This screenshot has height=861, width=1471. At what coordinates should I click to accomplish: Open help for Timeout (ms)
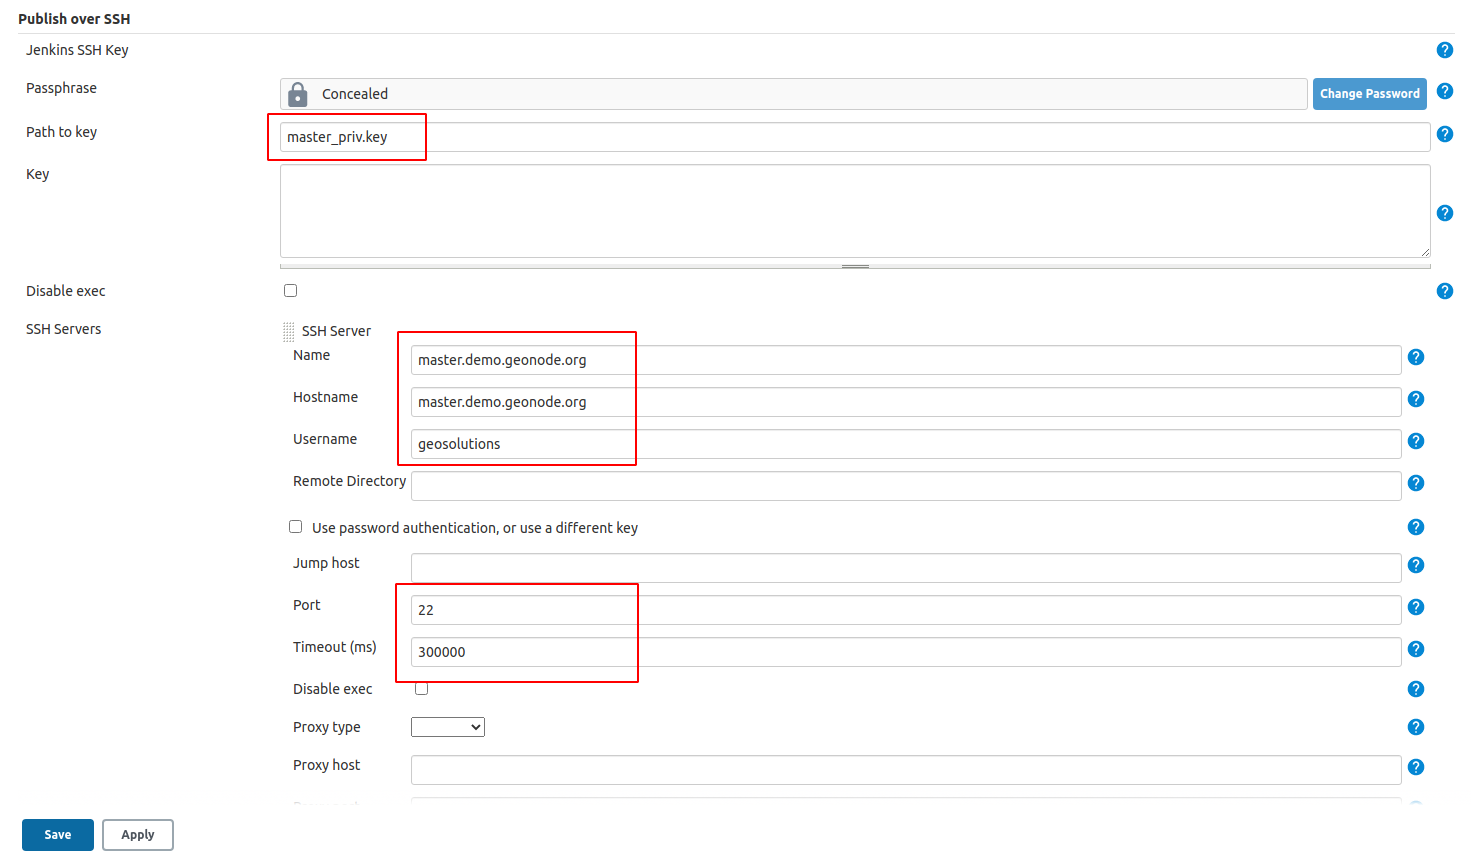[1415, 649]
